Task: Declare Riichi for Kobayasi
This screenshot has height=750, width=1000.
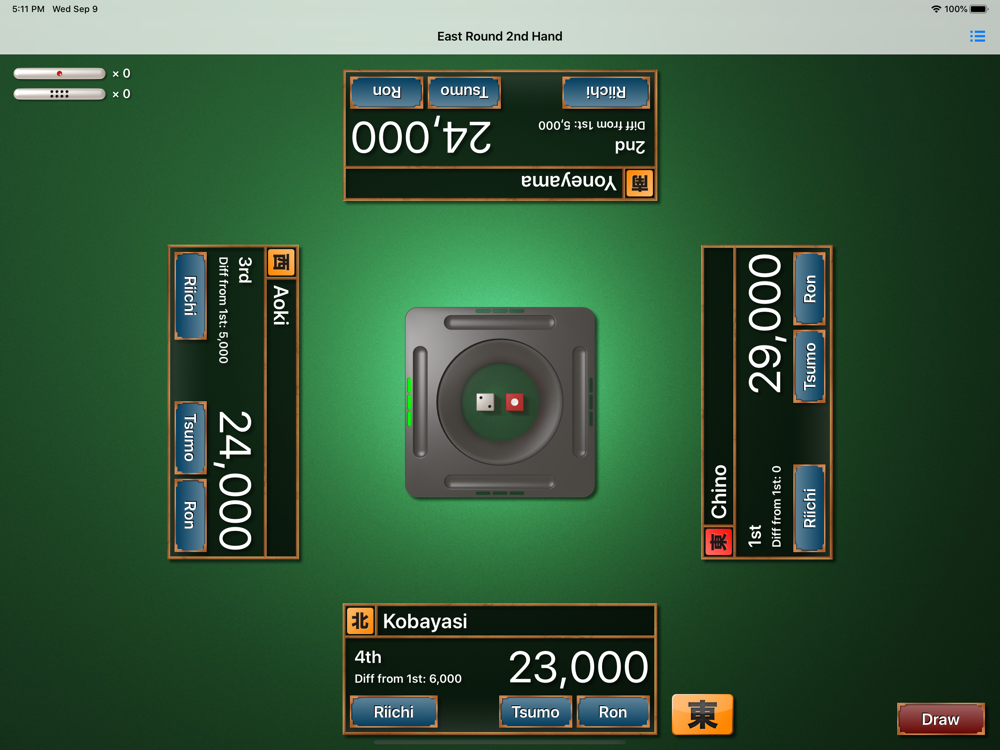Action: pos(394,712)
